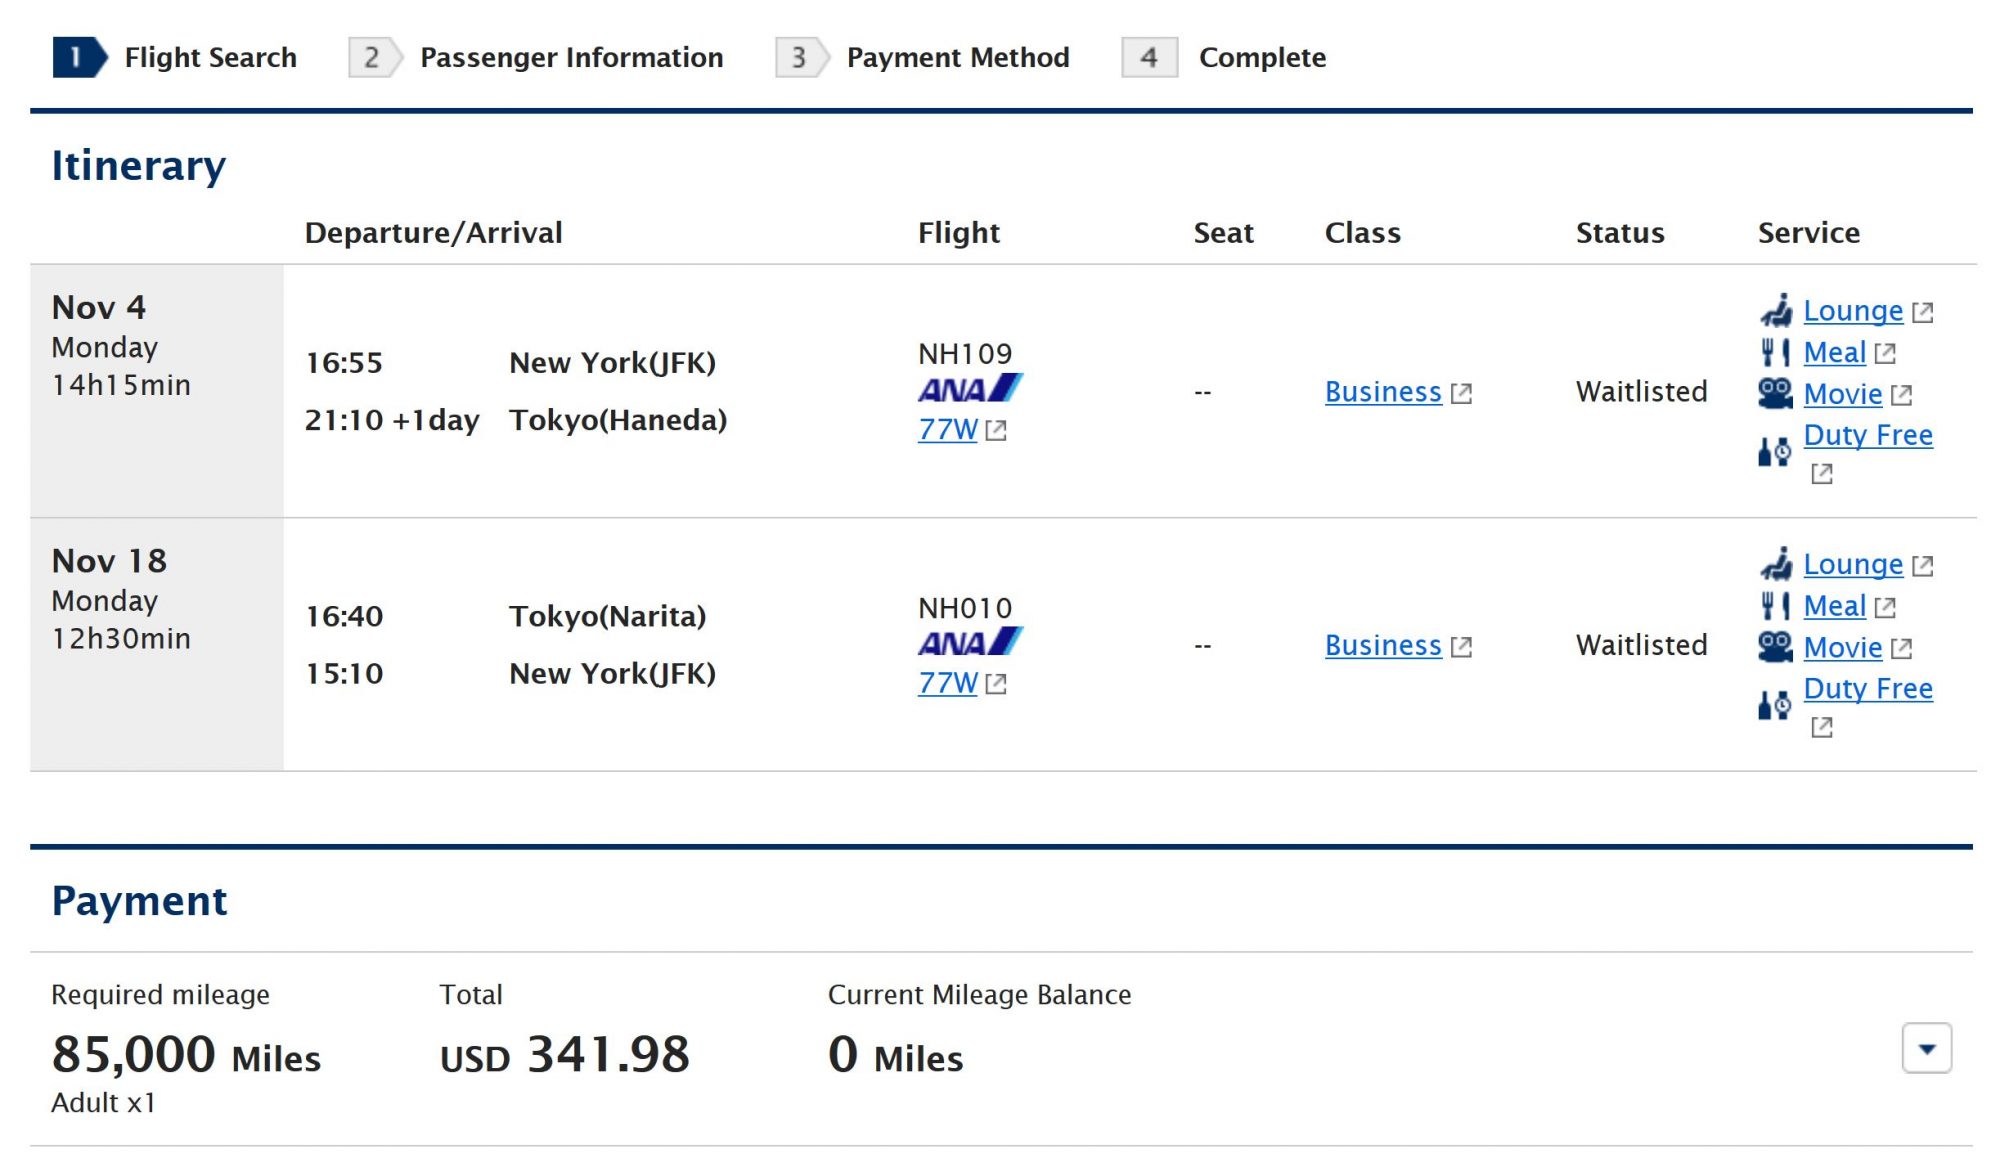Open the Lounge link for NH109

(x=1852, y=311)
